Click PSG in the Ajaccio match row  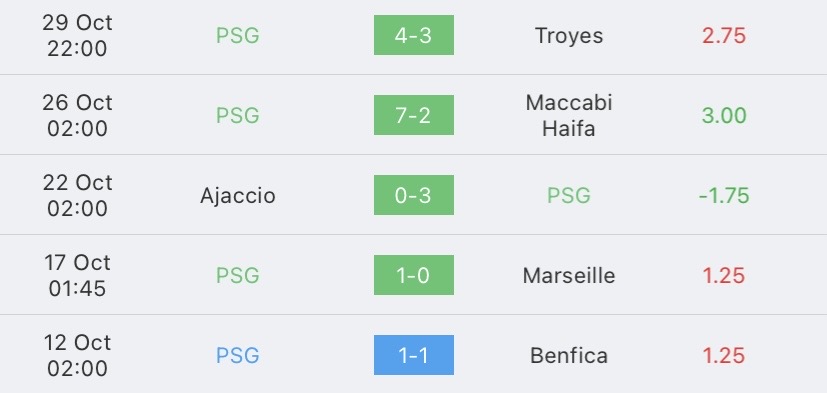[569, 196]
